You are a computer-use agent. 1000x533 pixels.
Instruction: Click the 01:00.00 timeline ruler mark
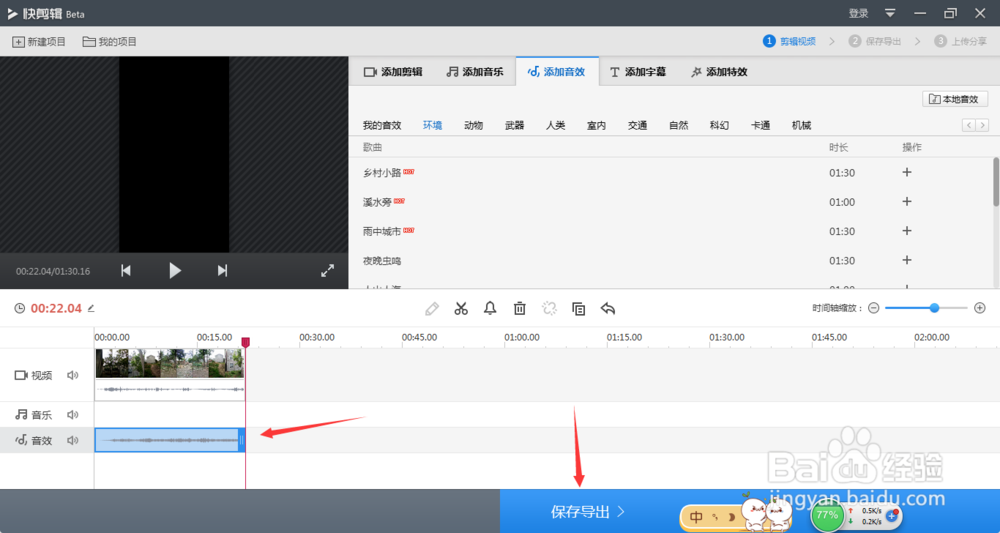[x=522, y=337]
